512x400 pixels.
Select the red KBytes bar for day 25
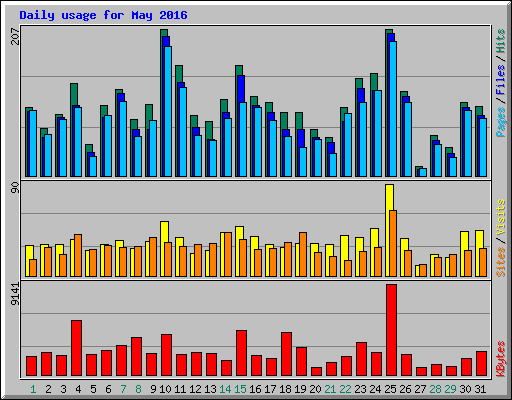pyautogui.click(x=392, y=330)
